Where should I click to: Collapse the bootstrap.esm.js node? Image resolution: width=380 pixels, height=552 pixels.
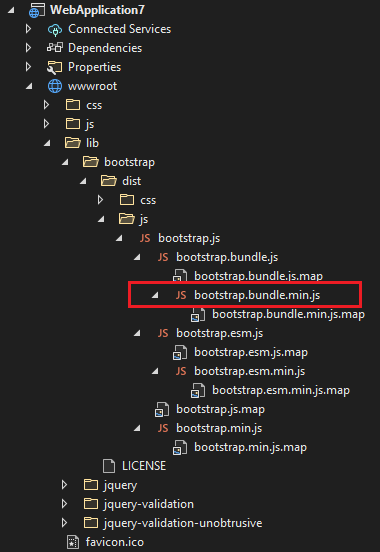tap(137, 333)
